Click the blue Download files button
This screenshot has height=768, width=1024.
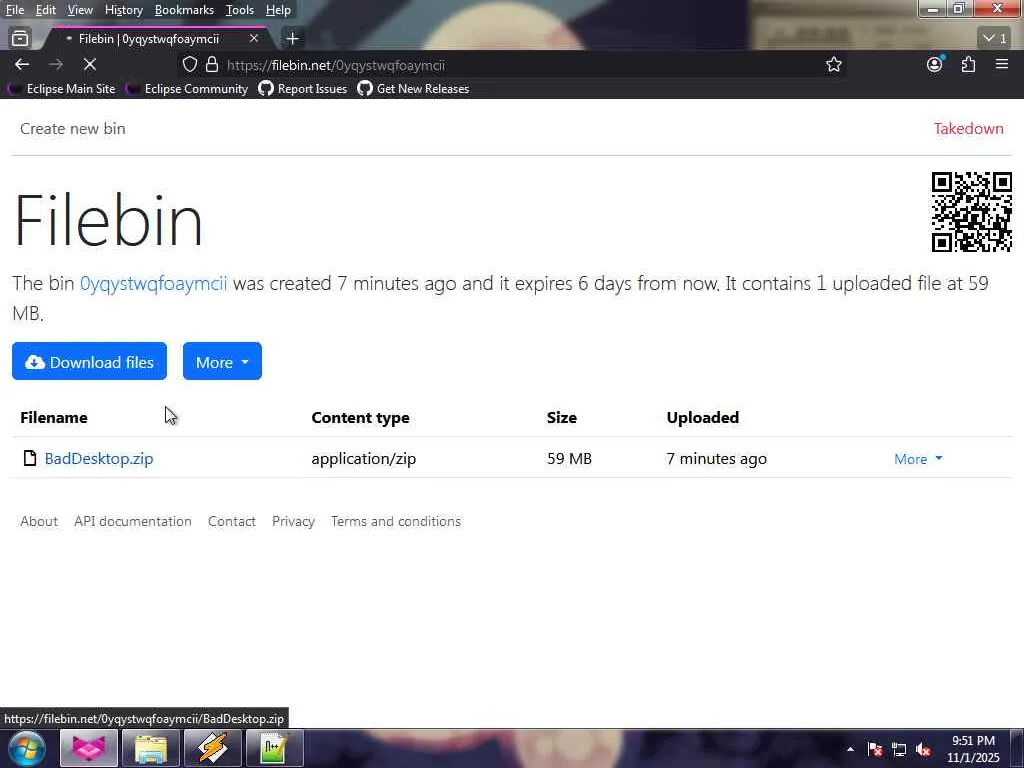coord(89,361)
